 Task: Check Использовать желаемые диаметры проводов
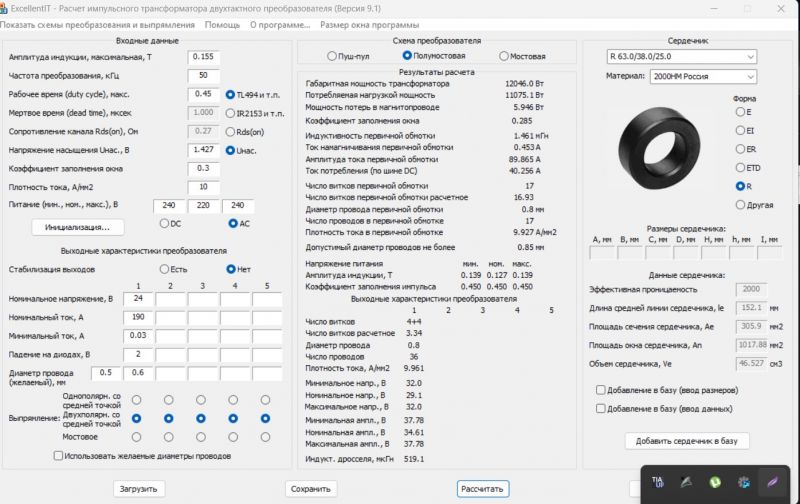point(58,456)
